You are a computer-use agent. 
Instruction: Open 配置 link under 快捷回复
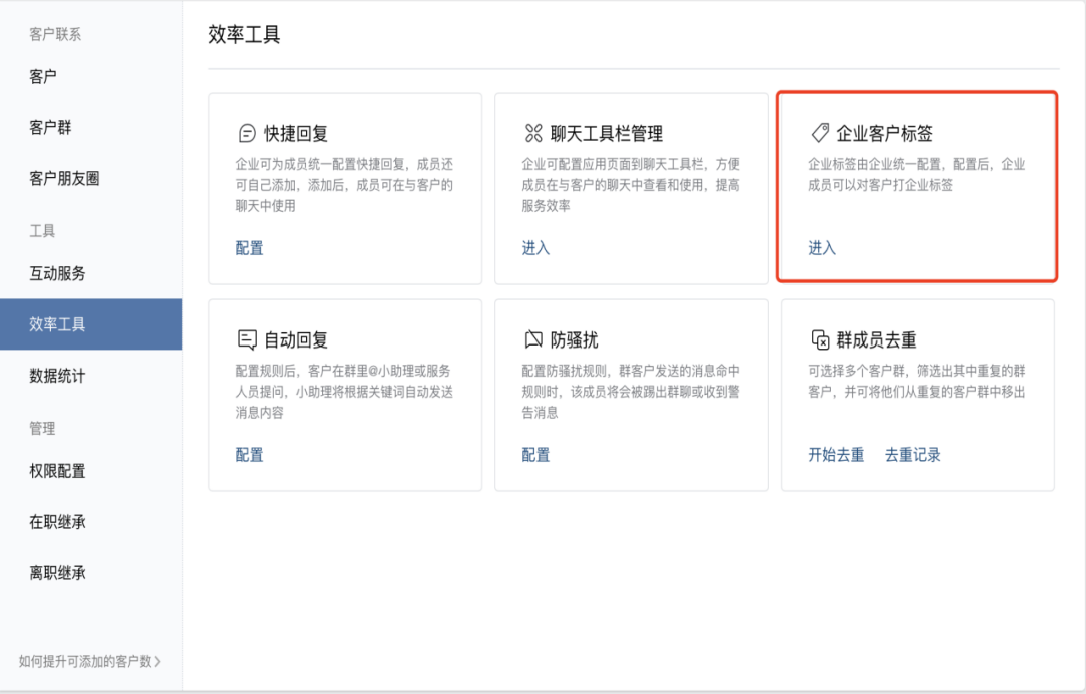point(250,248)
